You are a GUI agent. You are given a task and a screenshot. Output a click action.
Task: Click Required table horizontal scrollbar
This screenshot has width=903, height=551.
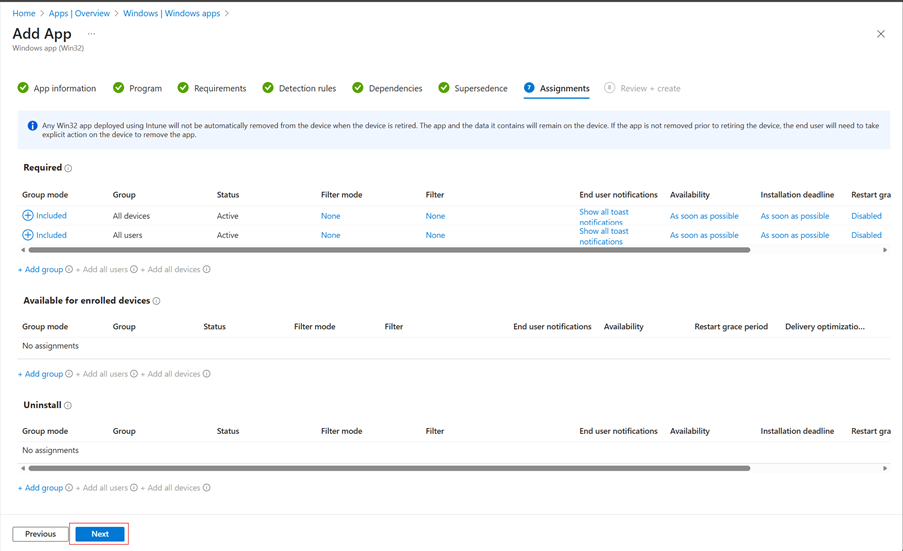click(x=389, y=250)
